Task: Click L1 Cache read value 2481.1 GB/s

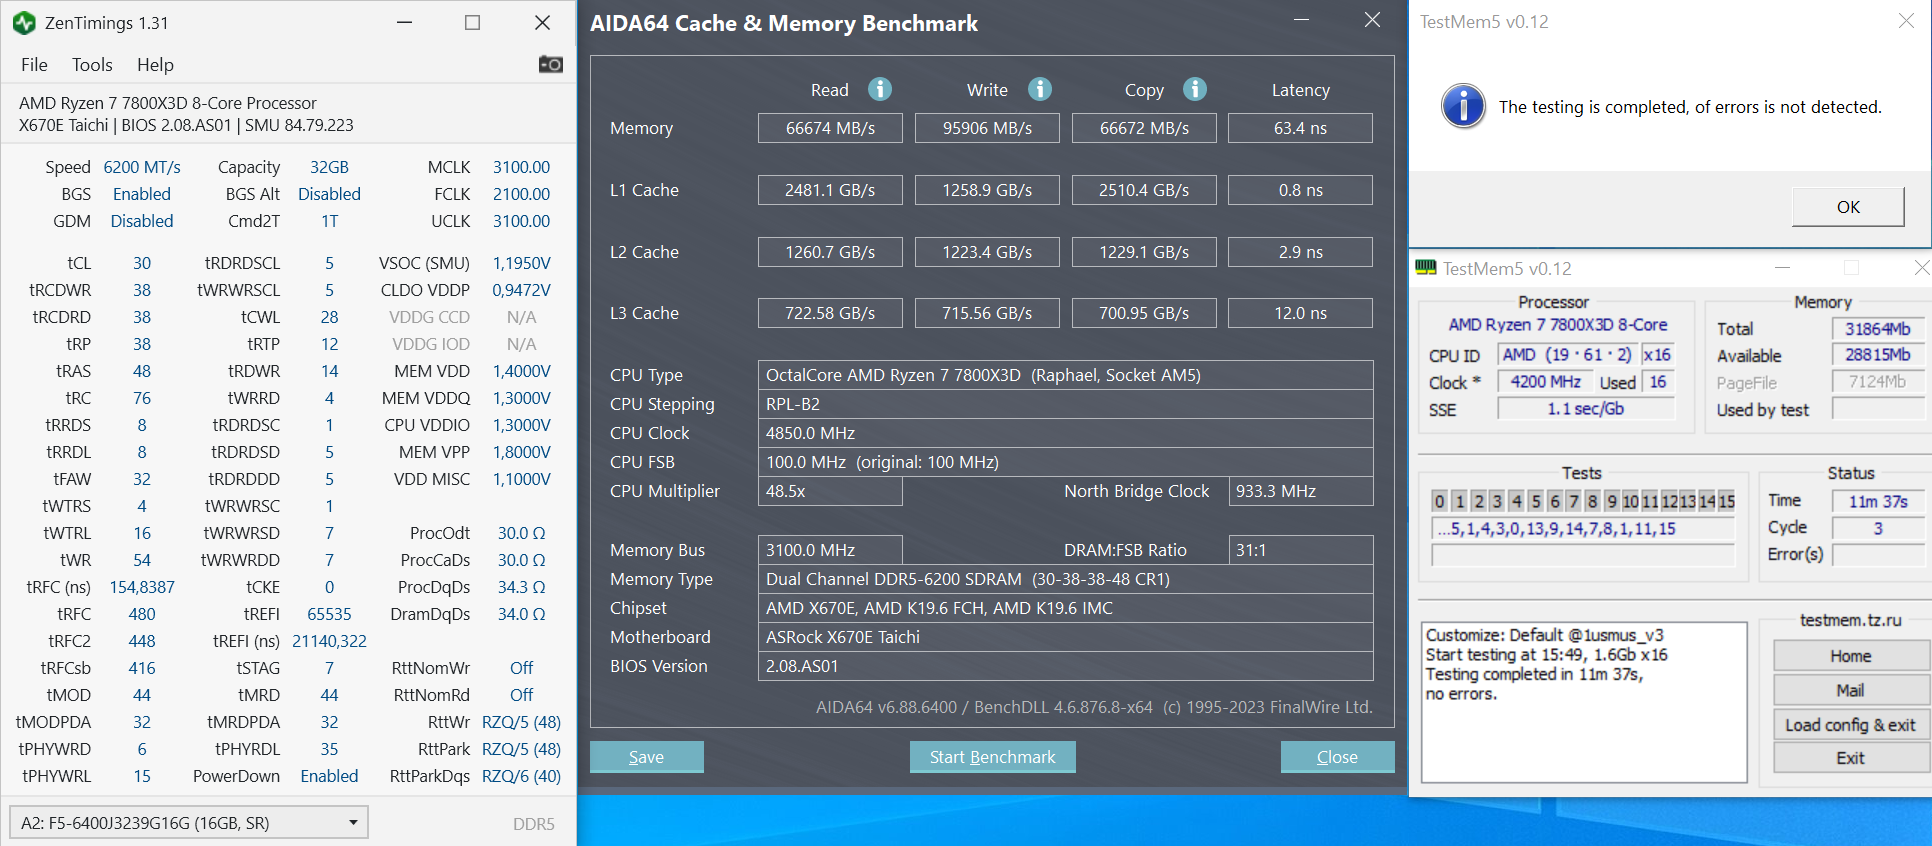Action: click(830, 190)
